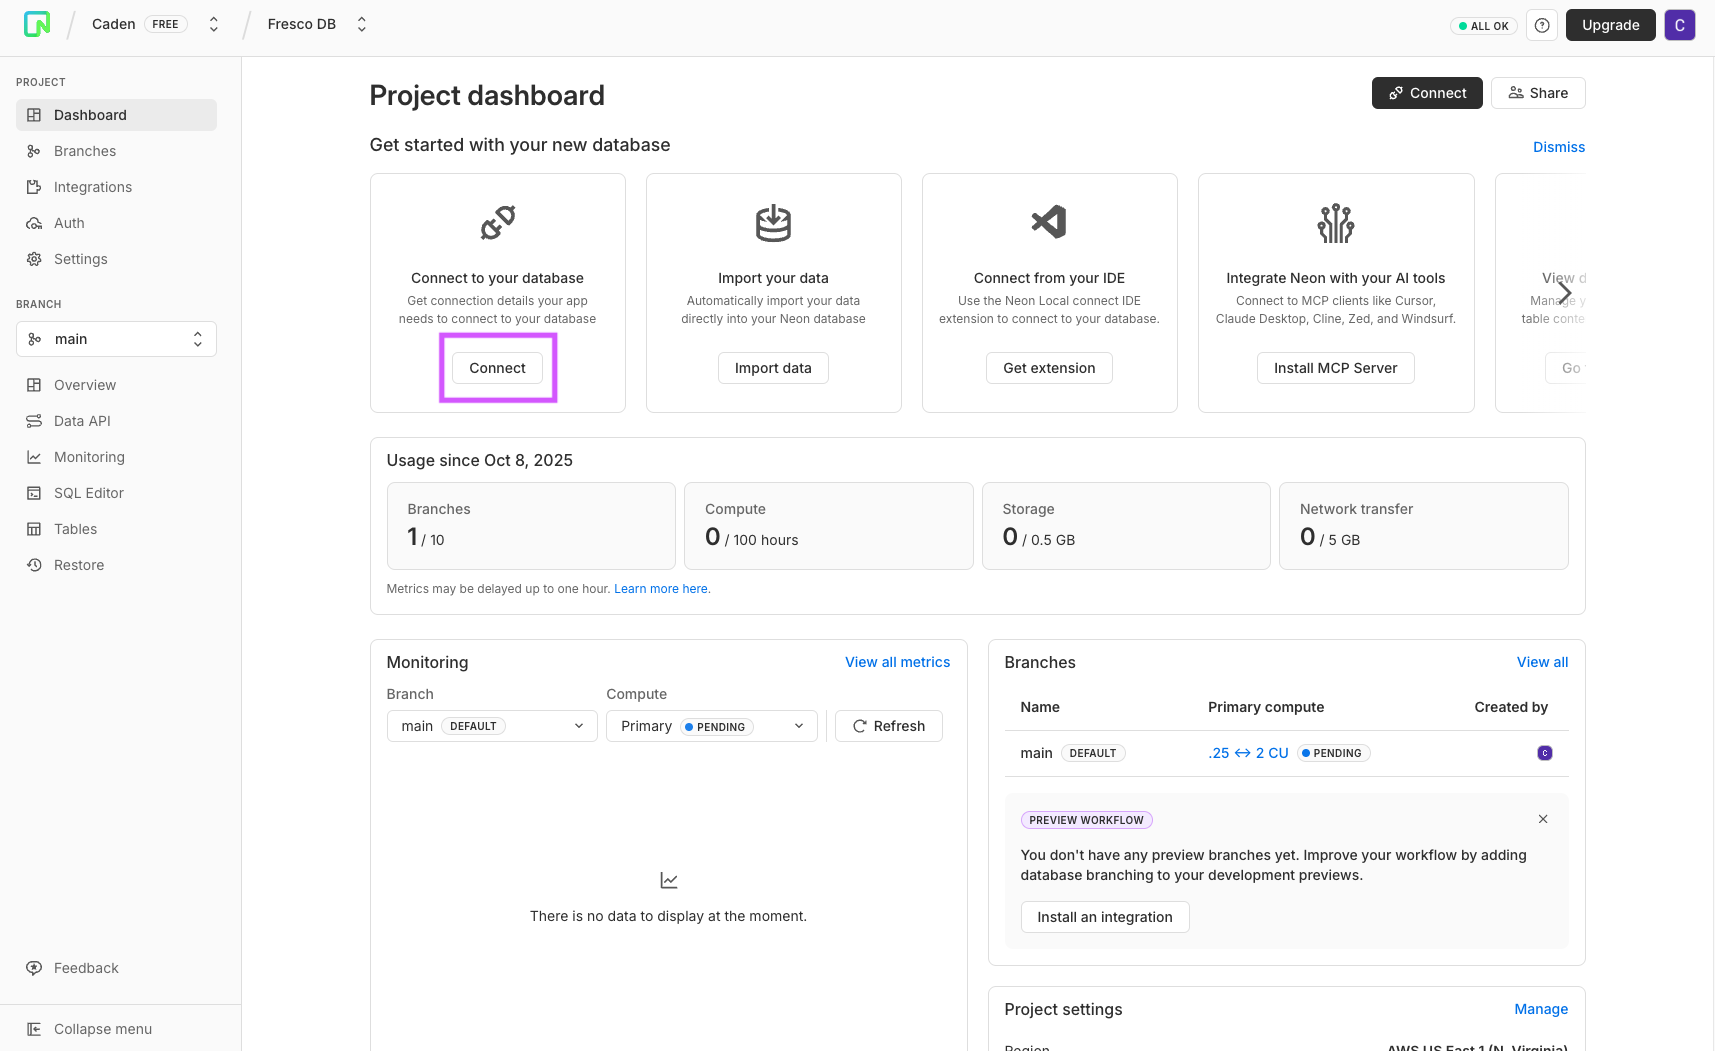Click the Import your data database icon
1715x1051 pixels.
pyautogui.click(x=773, y=223)
